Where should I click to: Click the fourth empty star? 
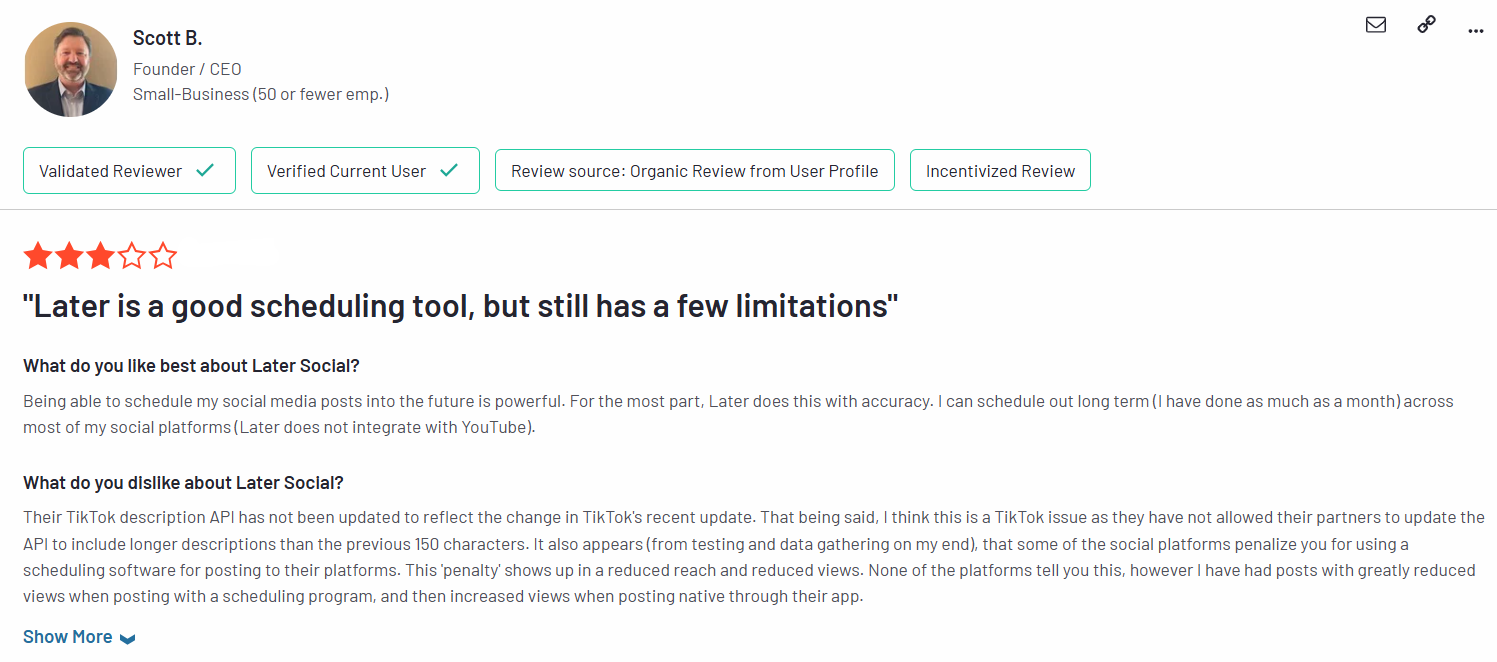point(131,256)
